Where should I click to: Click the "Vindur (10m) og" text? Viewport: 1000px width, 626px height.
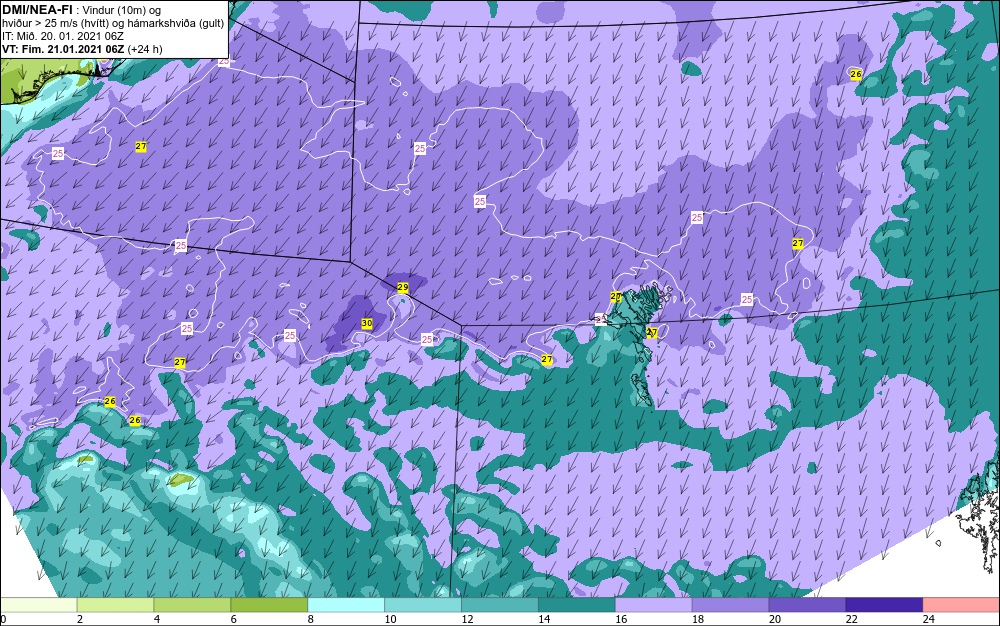(122, 10)
